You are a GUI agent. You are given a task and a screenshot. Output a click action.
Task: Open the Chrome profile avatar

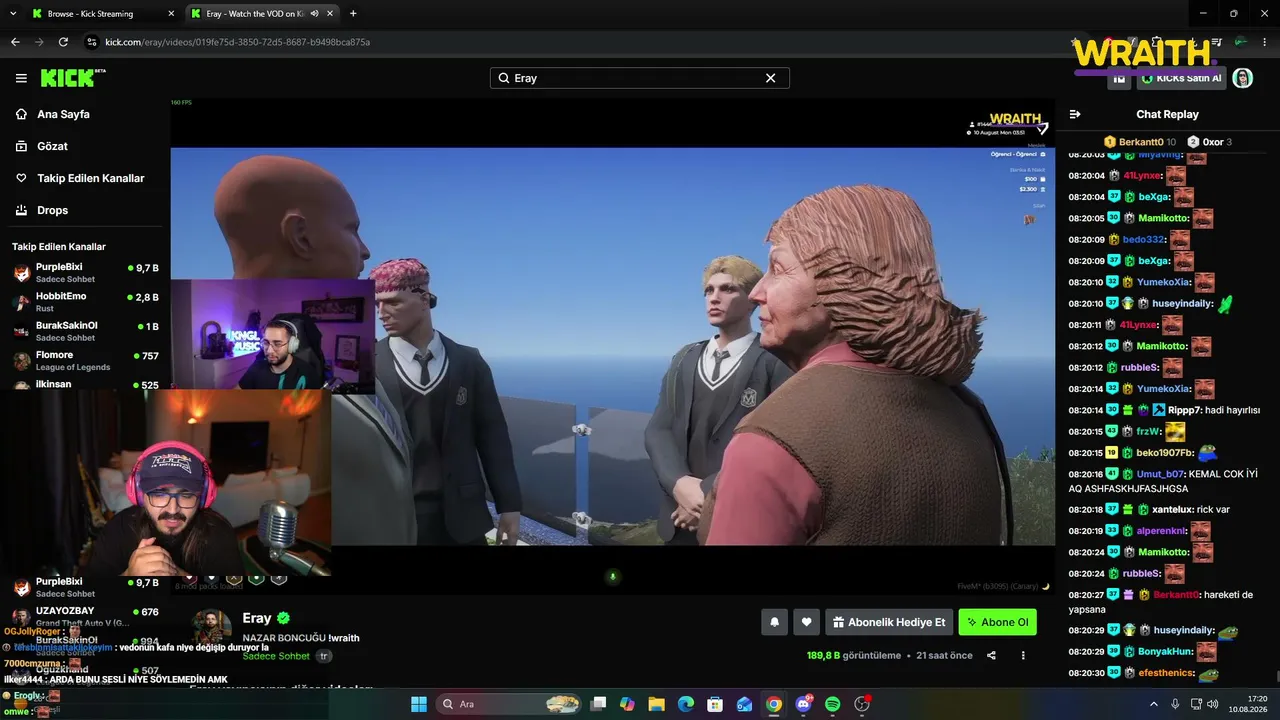click(x=1241, y=42)
